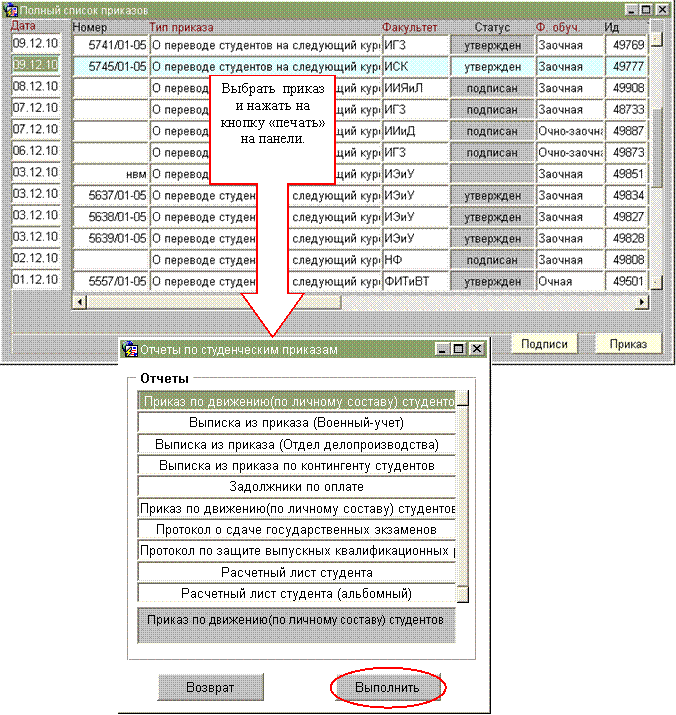Click the reports list scroll down button
This screenshot has height=715, width=676.
point(463,595)
